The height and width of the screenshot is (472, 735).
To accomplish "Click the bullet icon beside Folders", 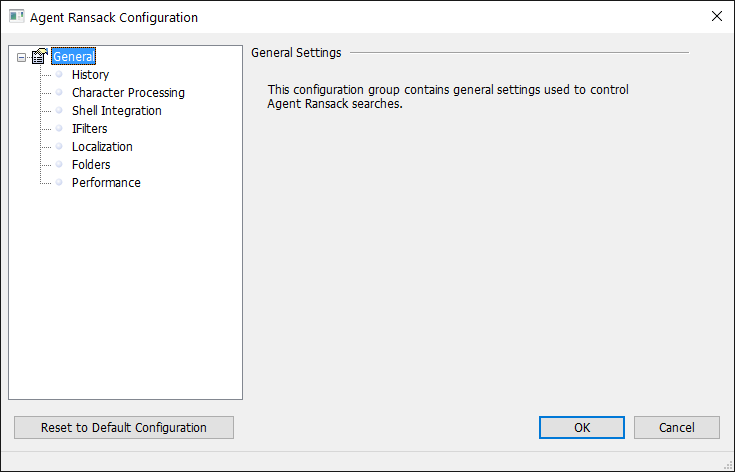I will (59, 164).
